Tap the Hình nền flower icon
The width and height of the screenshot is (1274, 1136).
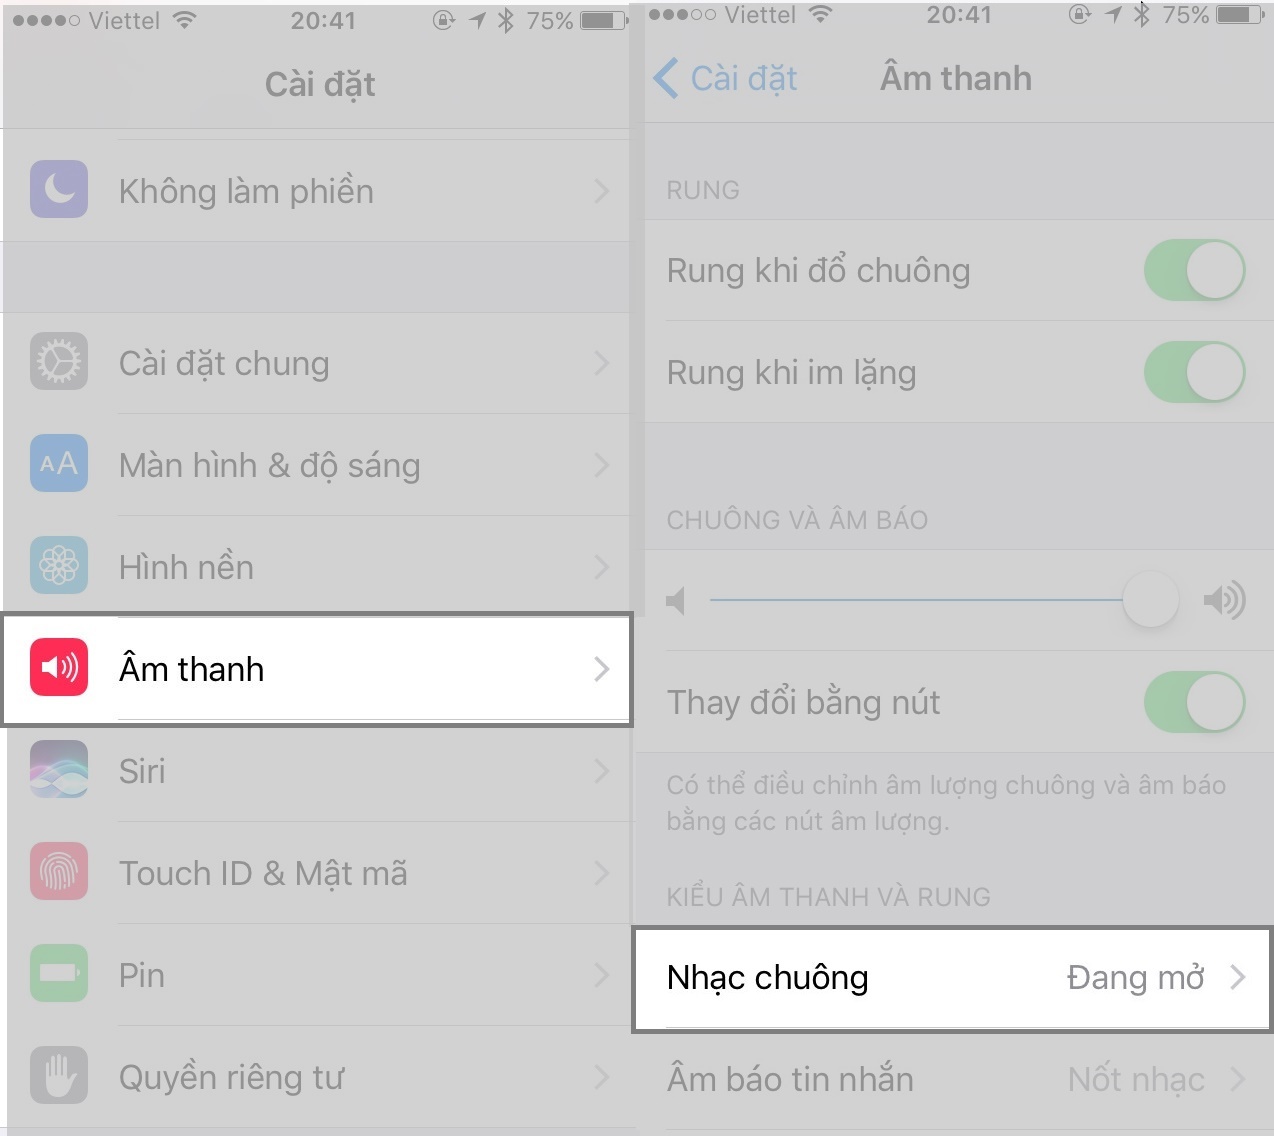[x=59, y=566]
